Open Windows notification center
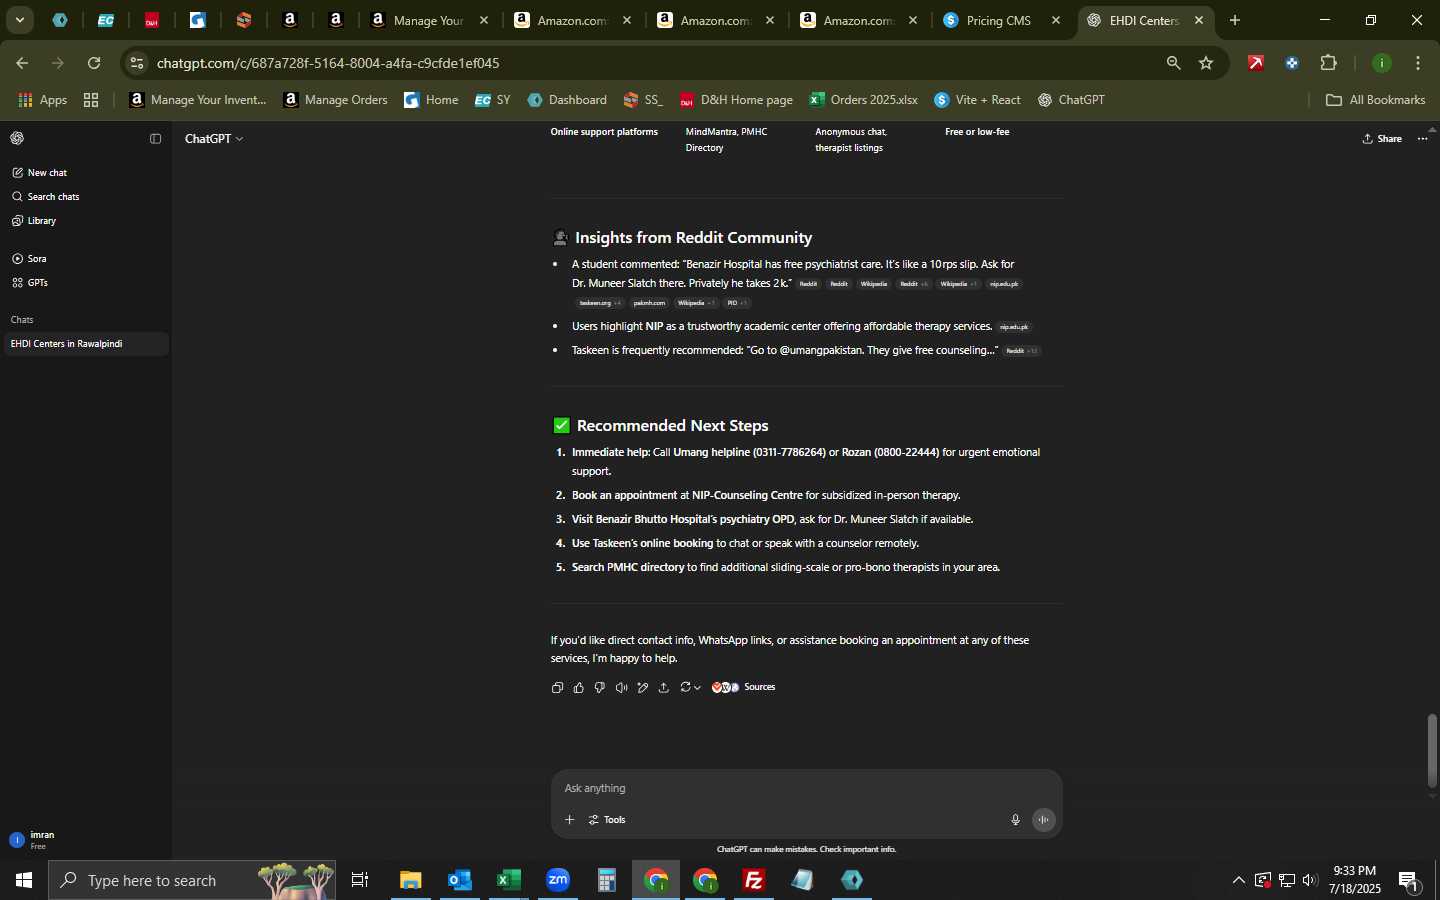 click(x=1409, y=881)
